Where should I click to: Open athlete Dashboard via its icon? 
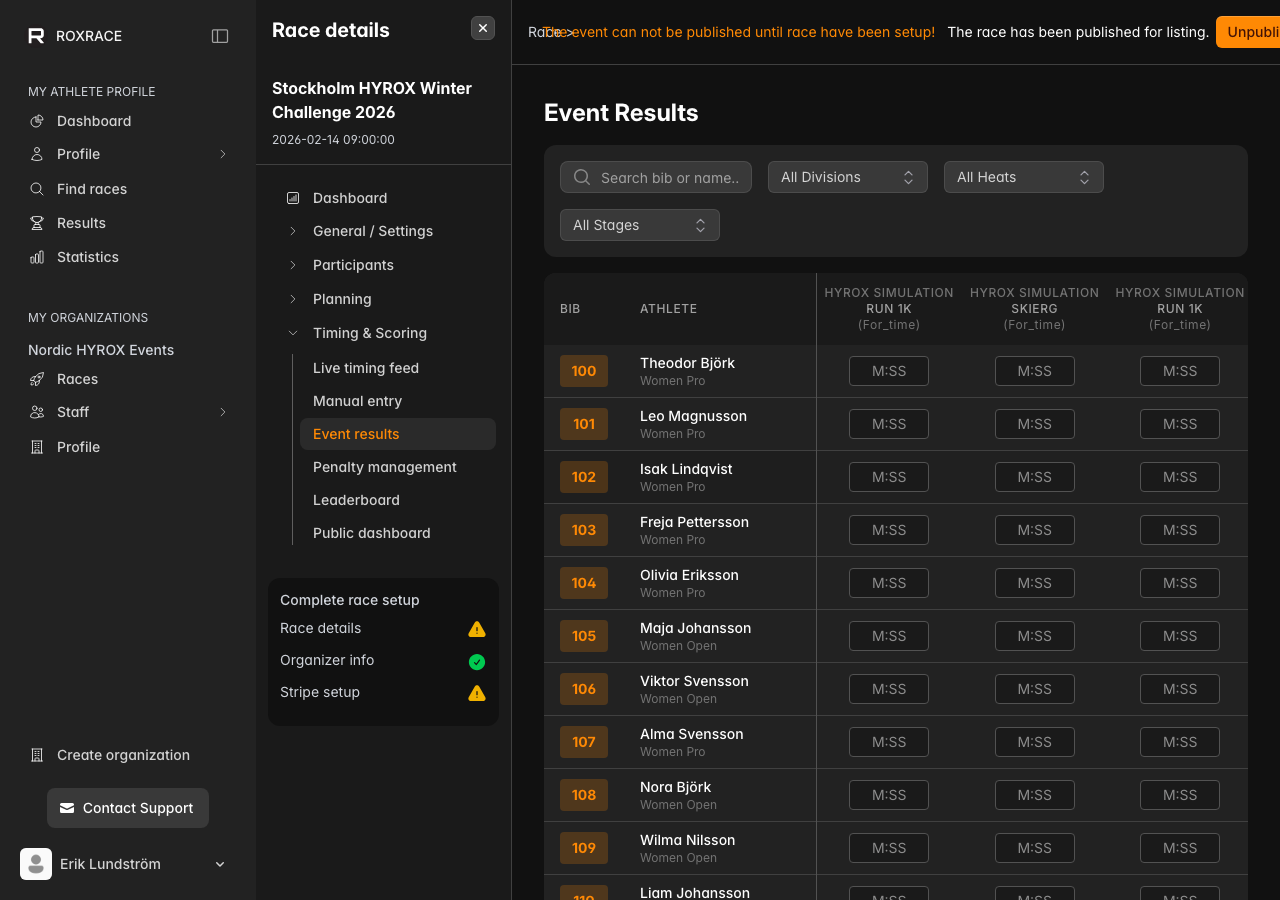coord(37,121)
